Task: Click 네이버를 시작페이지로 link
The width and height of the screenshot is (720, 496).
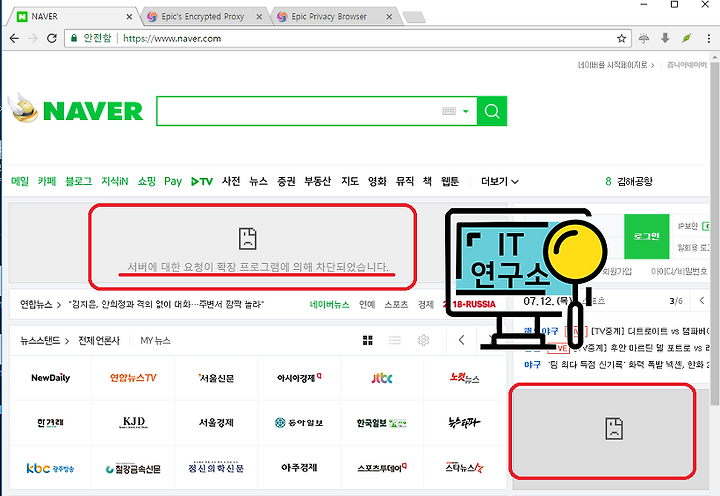Action: [x=615, y=65]
